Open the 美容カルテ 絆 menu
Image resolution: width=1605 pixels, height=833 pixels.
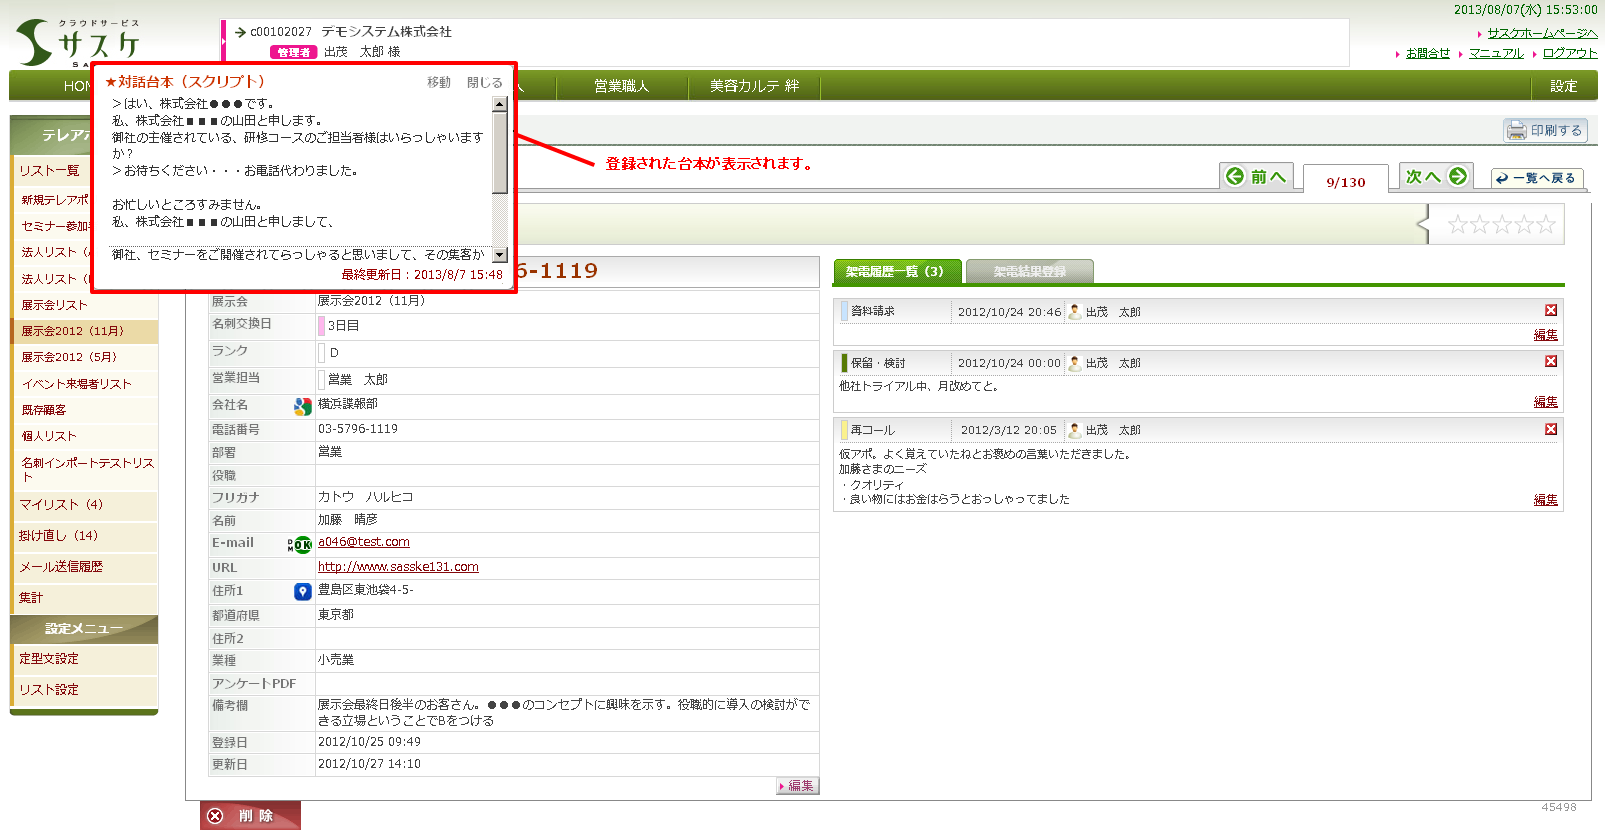click(755, 86)
